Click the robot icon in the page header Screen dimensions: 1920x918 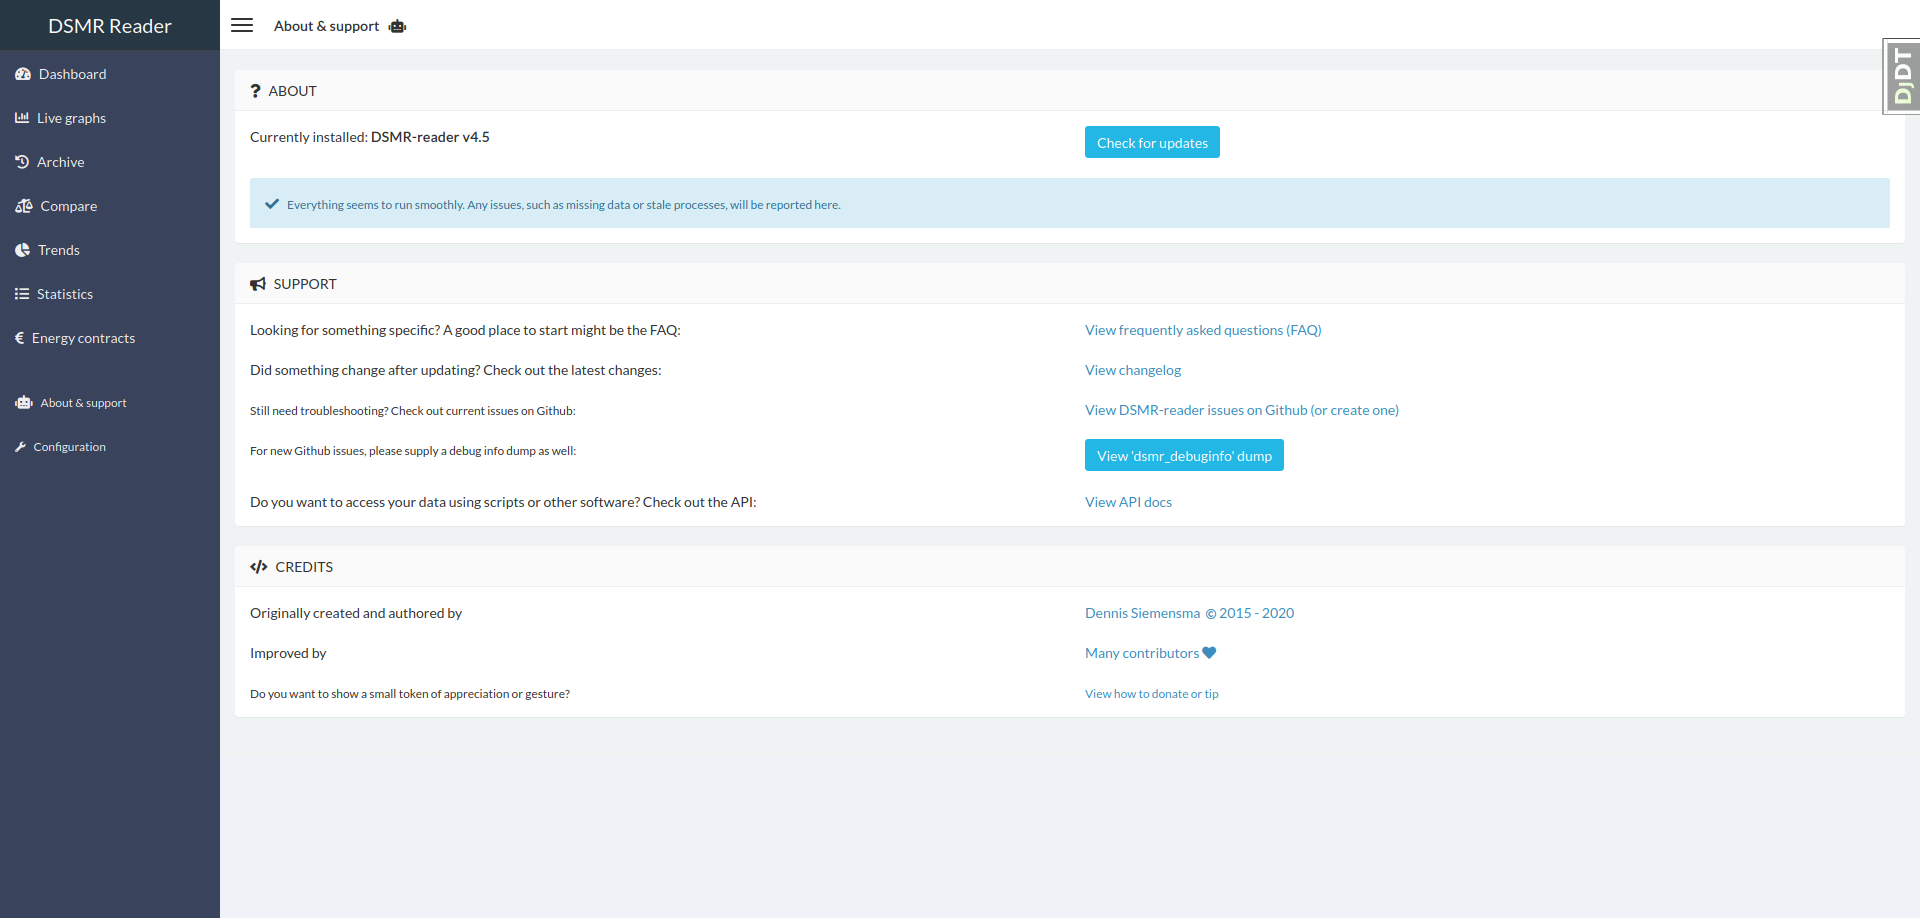pyautogui.click(x=397, y=26)
